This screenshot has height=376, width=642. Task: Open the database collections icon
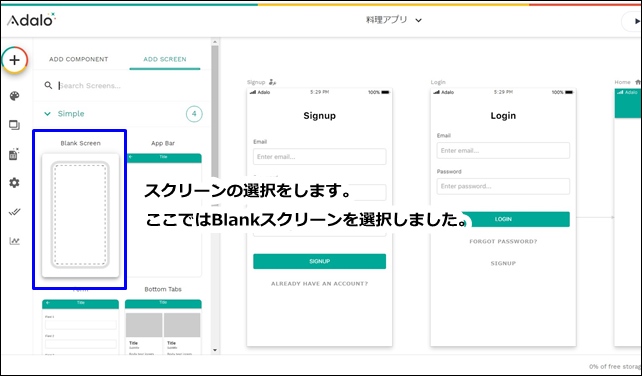(14, 154)
